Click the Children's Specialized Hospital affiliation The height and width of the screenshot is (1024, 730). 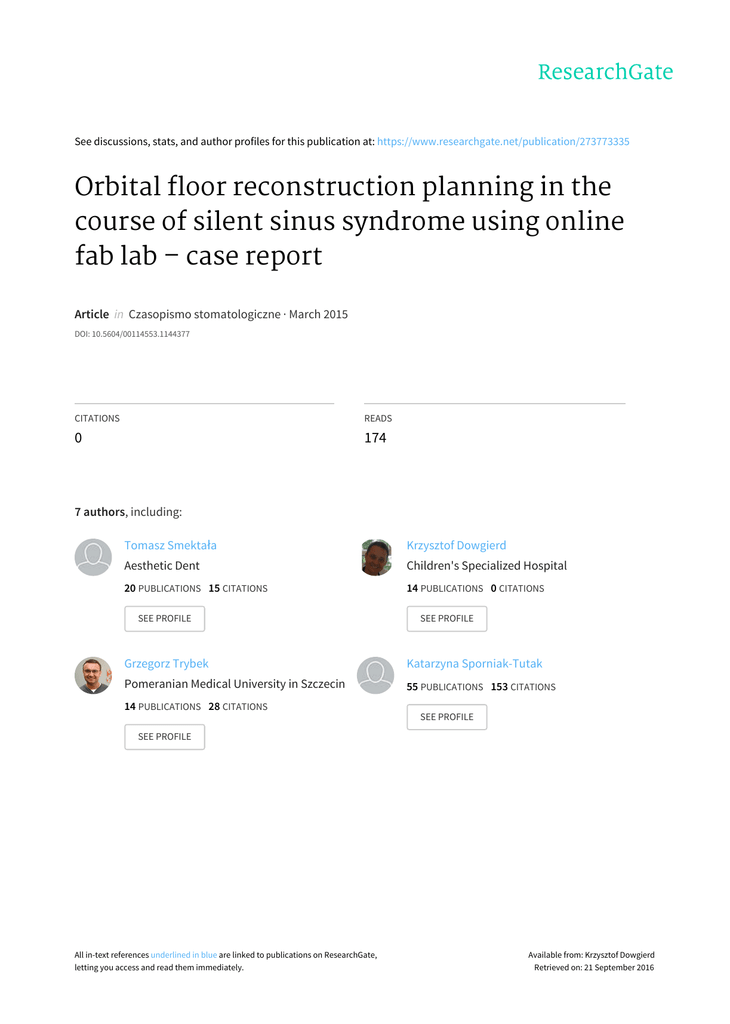[x=486, y=566]
